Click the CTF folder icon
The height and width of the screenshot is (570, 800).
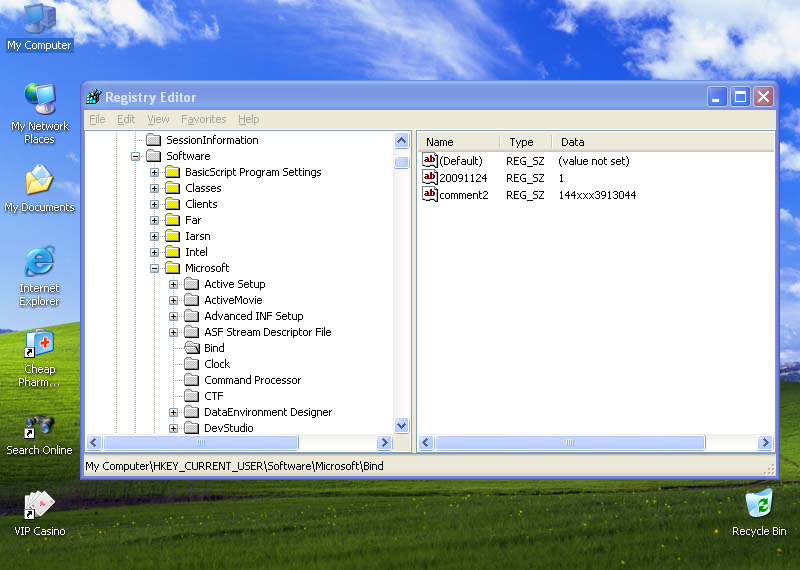pyautogui.click(x=192, y=396)
